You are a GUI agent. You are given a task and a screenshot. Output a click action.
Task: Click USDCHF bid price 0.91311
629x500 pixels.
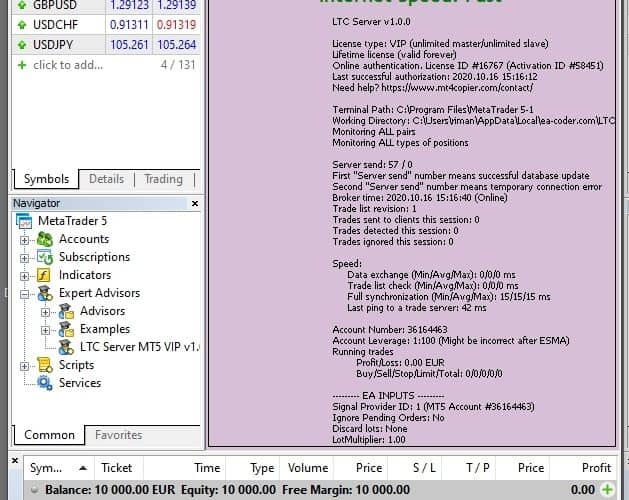pyautogui.click(x=129, y=24)
